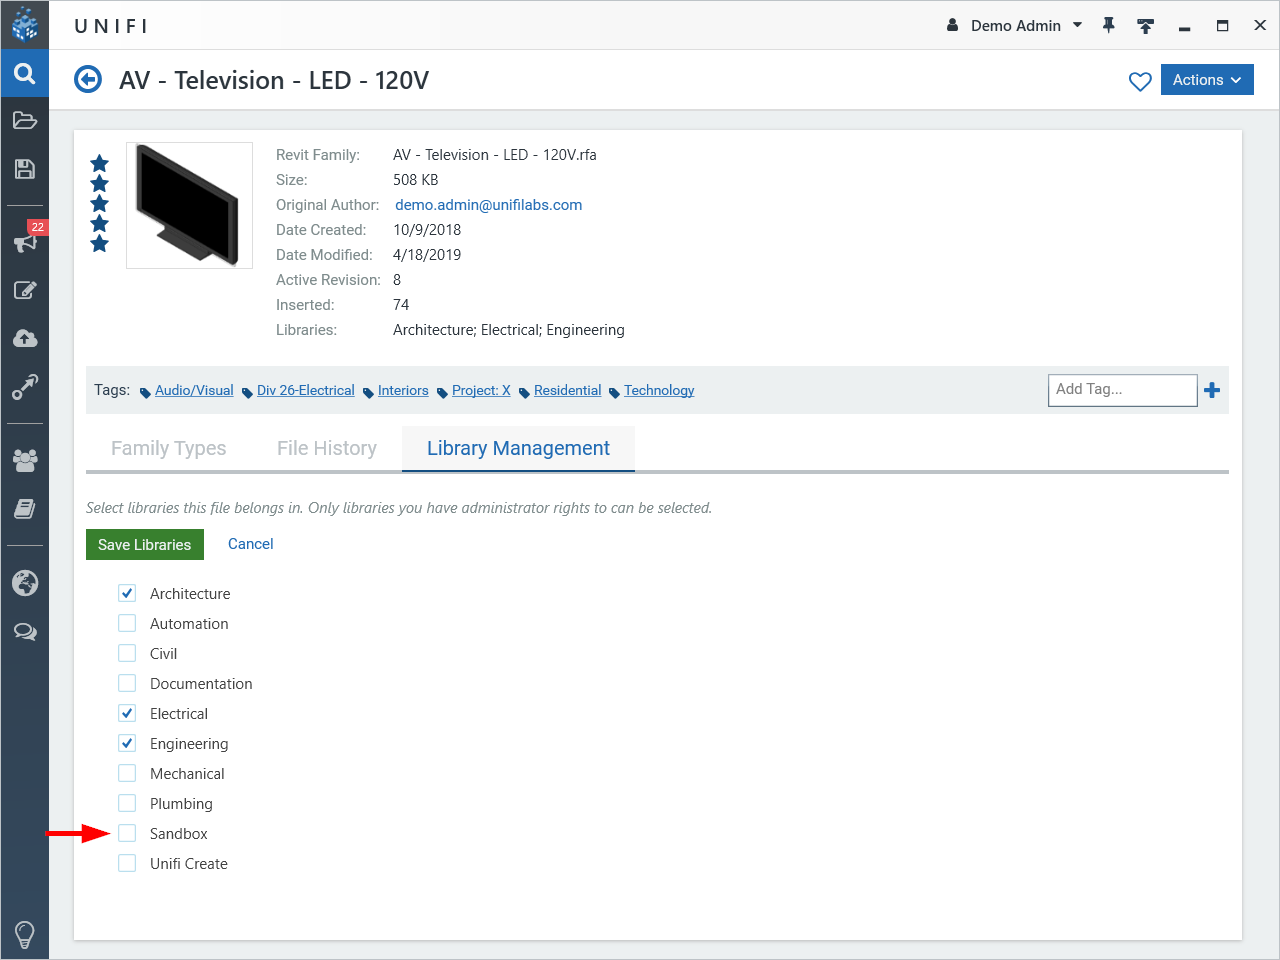Click the dock-to-top icon in title bar
The image size is (1280, 960).
[x=1146, y=26]
